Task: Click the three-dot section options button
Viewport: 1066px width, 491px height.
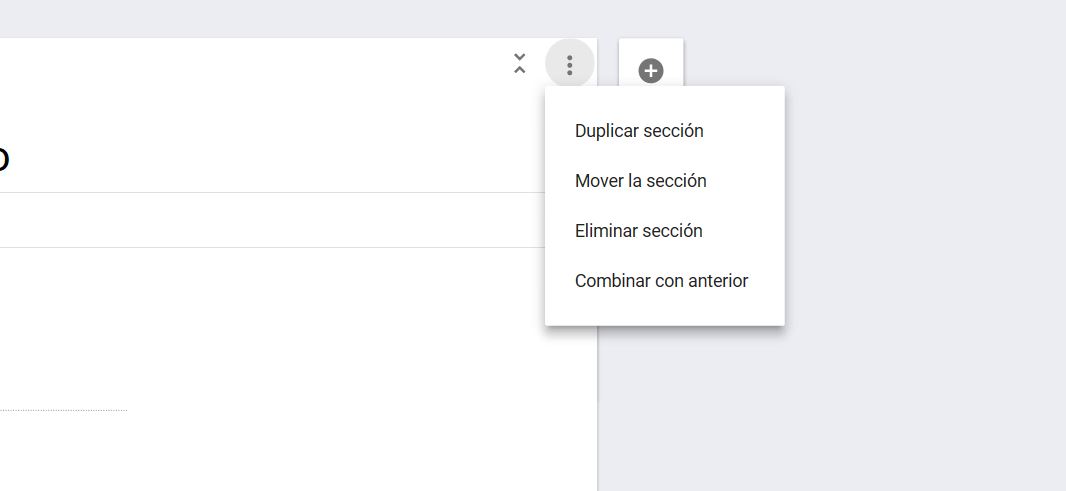Action: point(570,65)
